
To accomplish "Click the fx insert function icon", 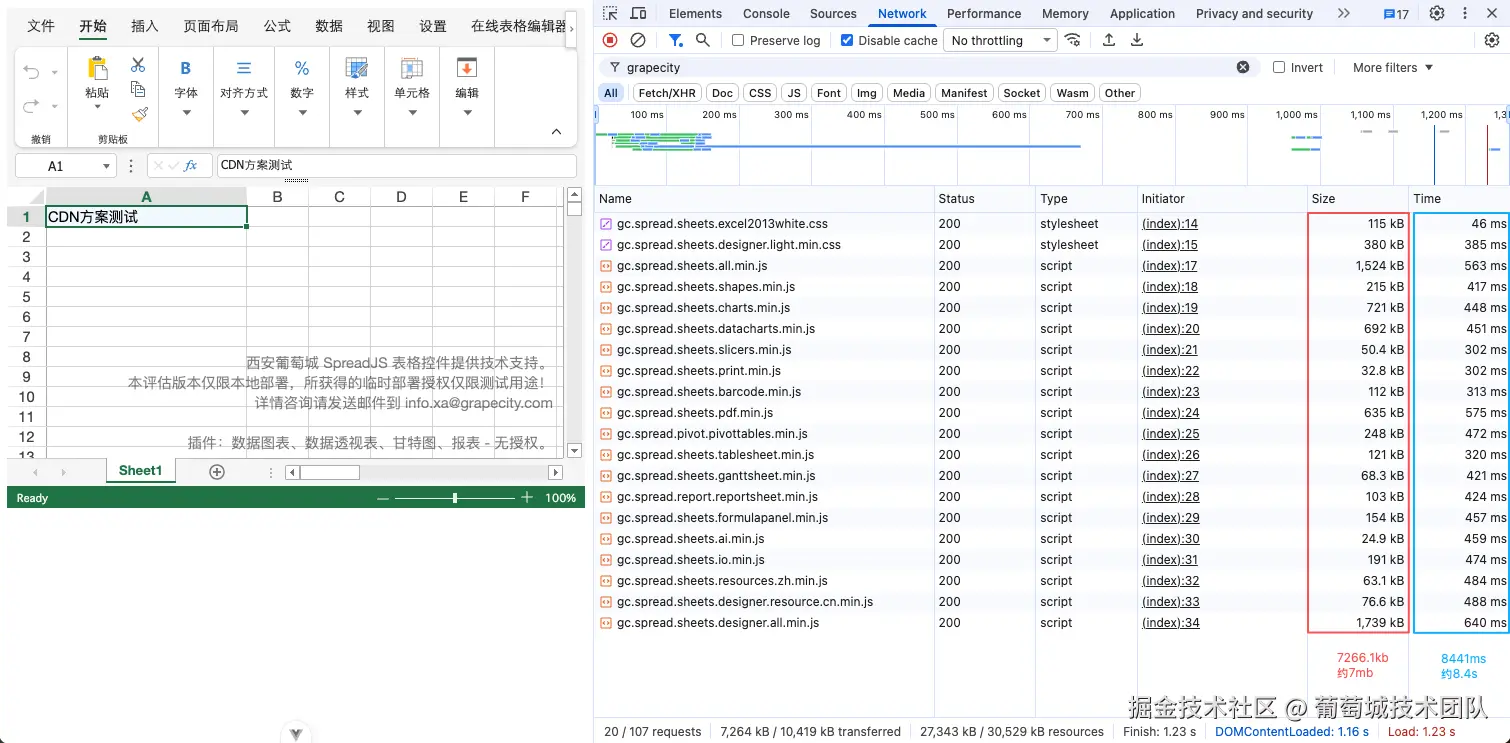I will click(190, 165).
